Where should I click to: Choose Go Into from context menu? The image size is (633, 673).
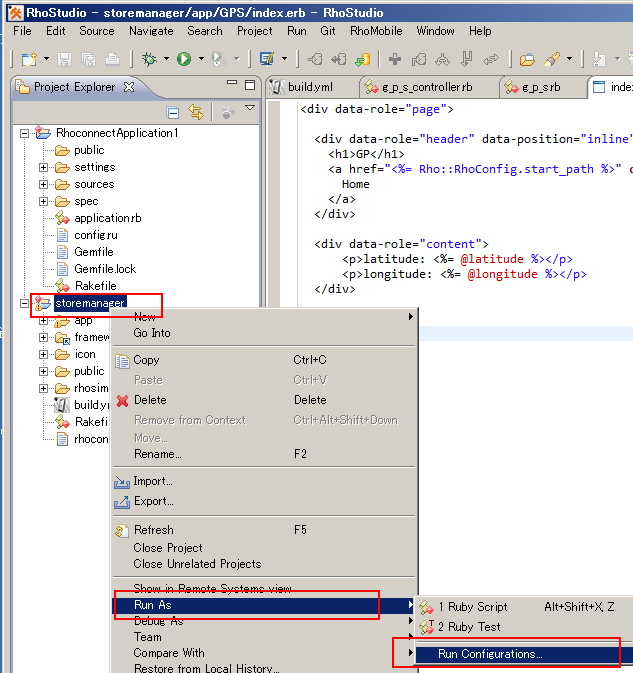[x=264, y=333]
